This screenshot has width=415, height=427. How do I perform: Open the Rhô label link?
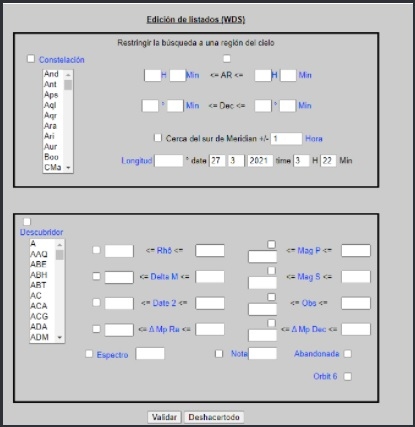164,250
